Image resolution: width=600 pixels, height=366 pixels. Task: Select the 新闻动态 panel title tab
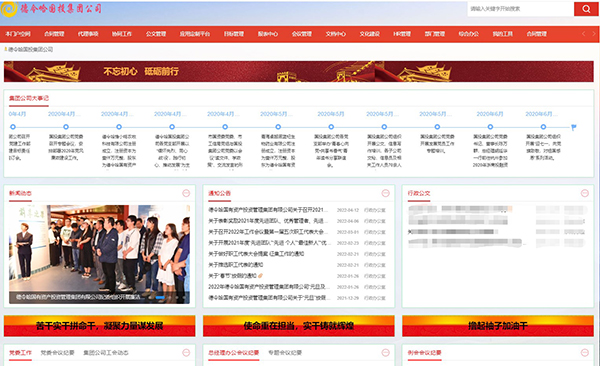click(20, 193)
